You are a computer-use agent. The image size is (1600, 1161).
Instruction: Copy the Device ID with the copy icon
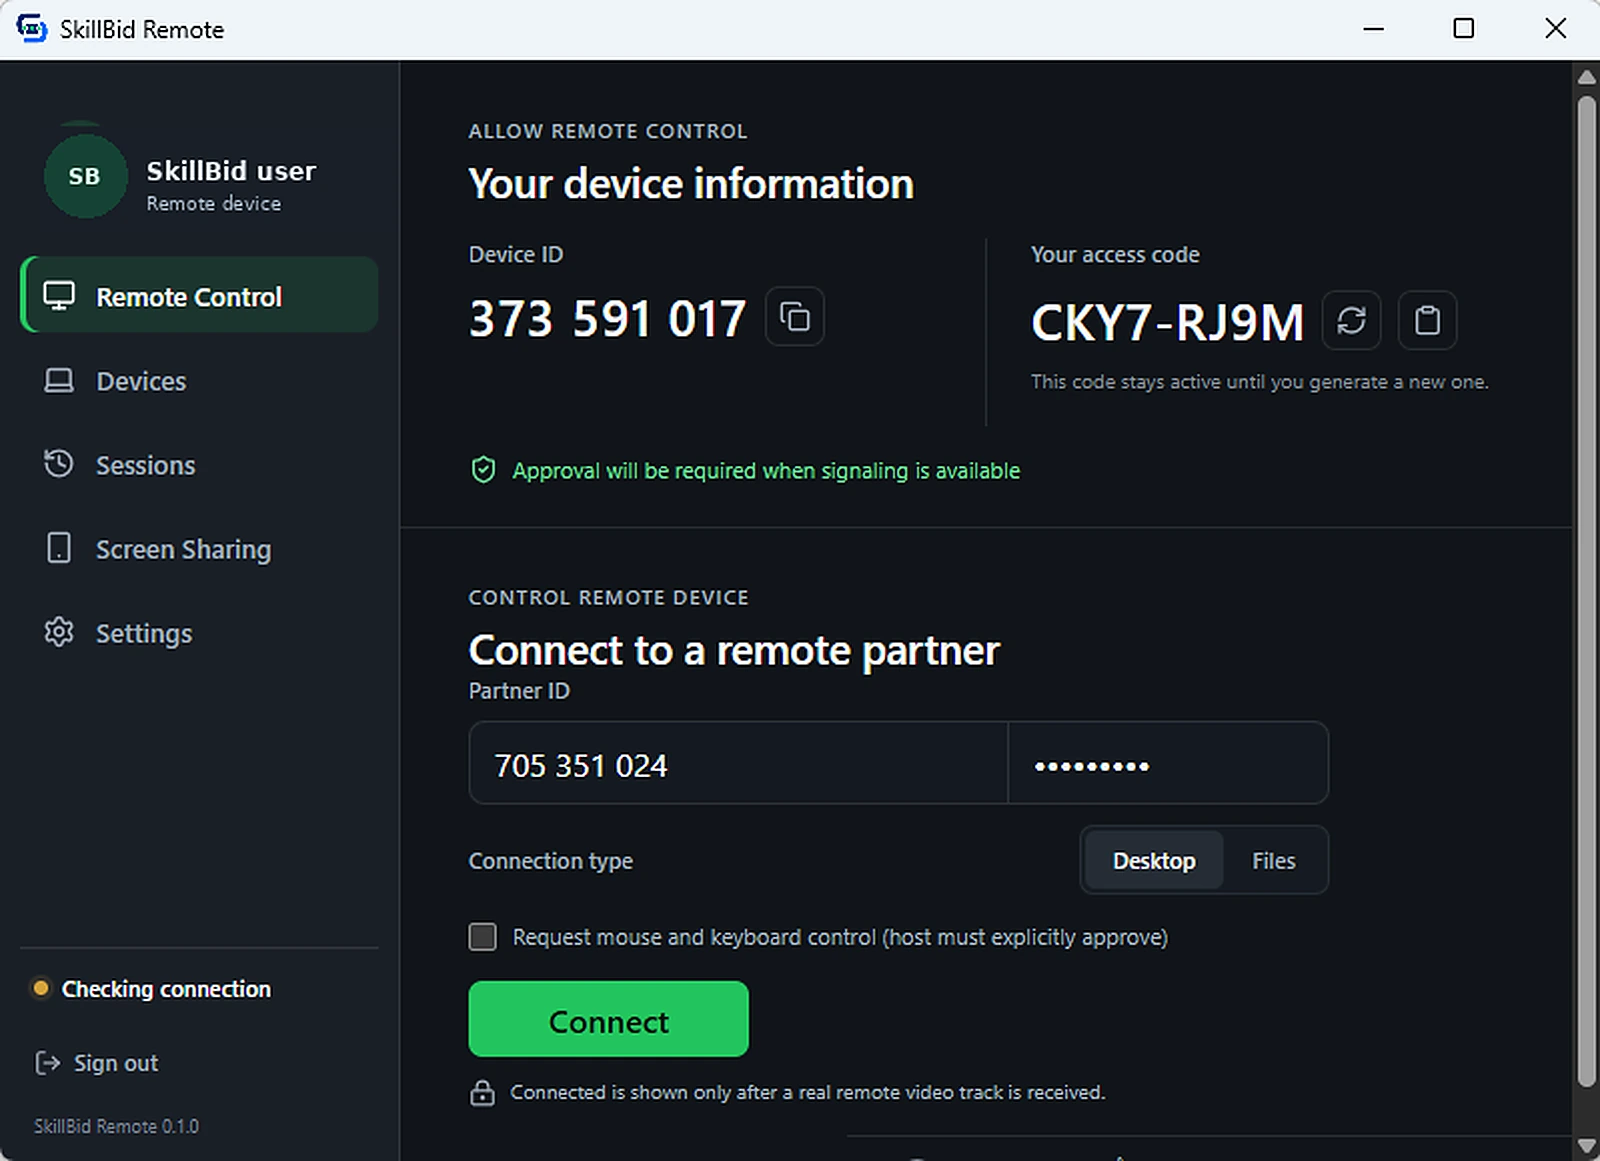(795, 317)
